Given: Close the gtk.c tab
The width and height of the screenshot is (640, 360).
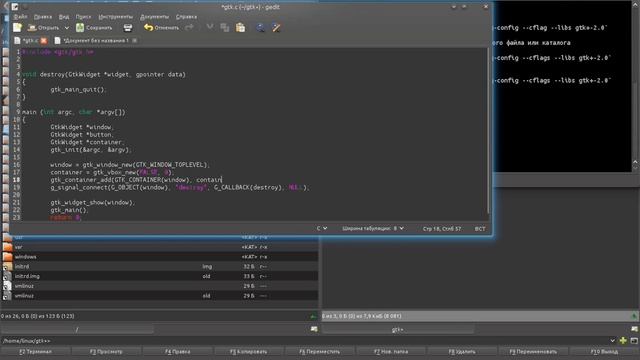Looking at the screenshot, I should point(44,40).
